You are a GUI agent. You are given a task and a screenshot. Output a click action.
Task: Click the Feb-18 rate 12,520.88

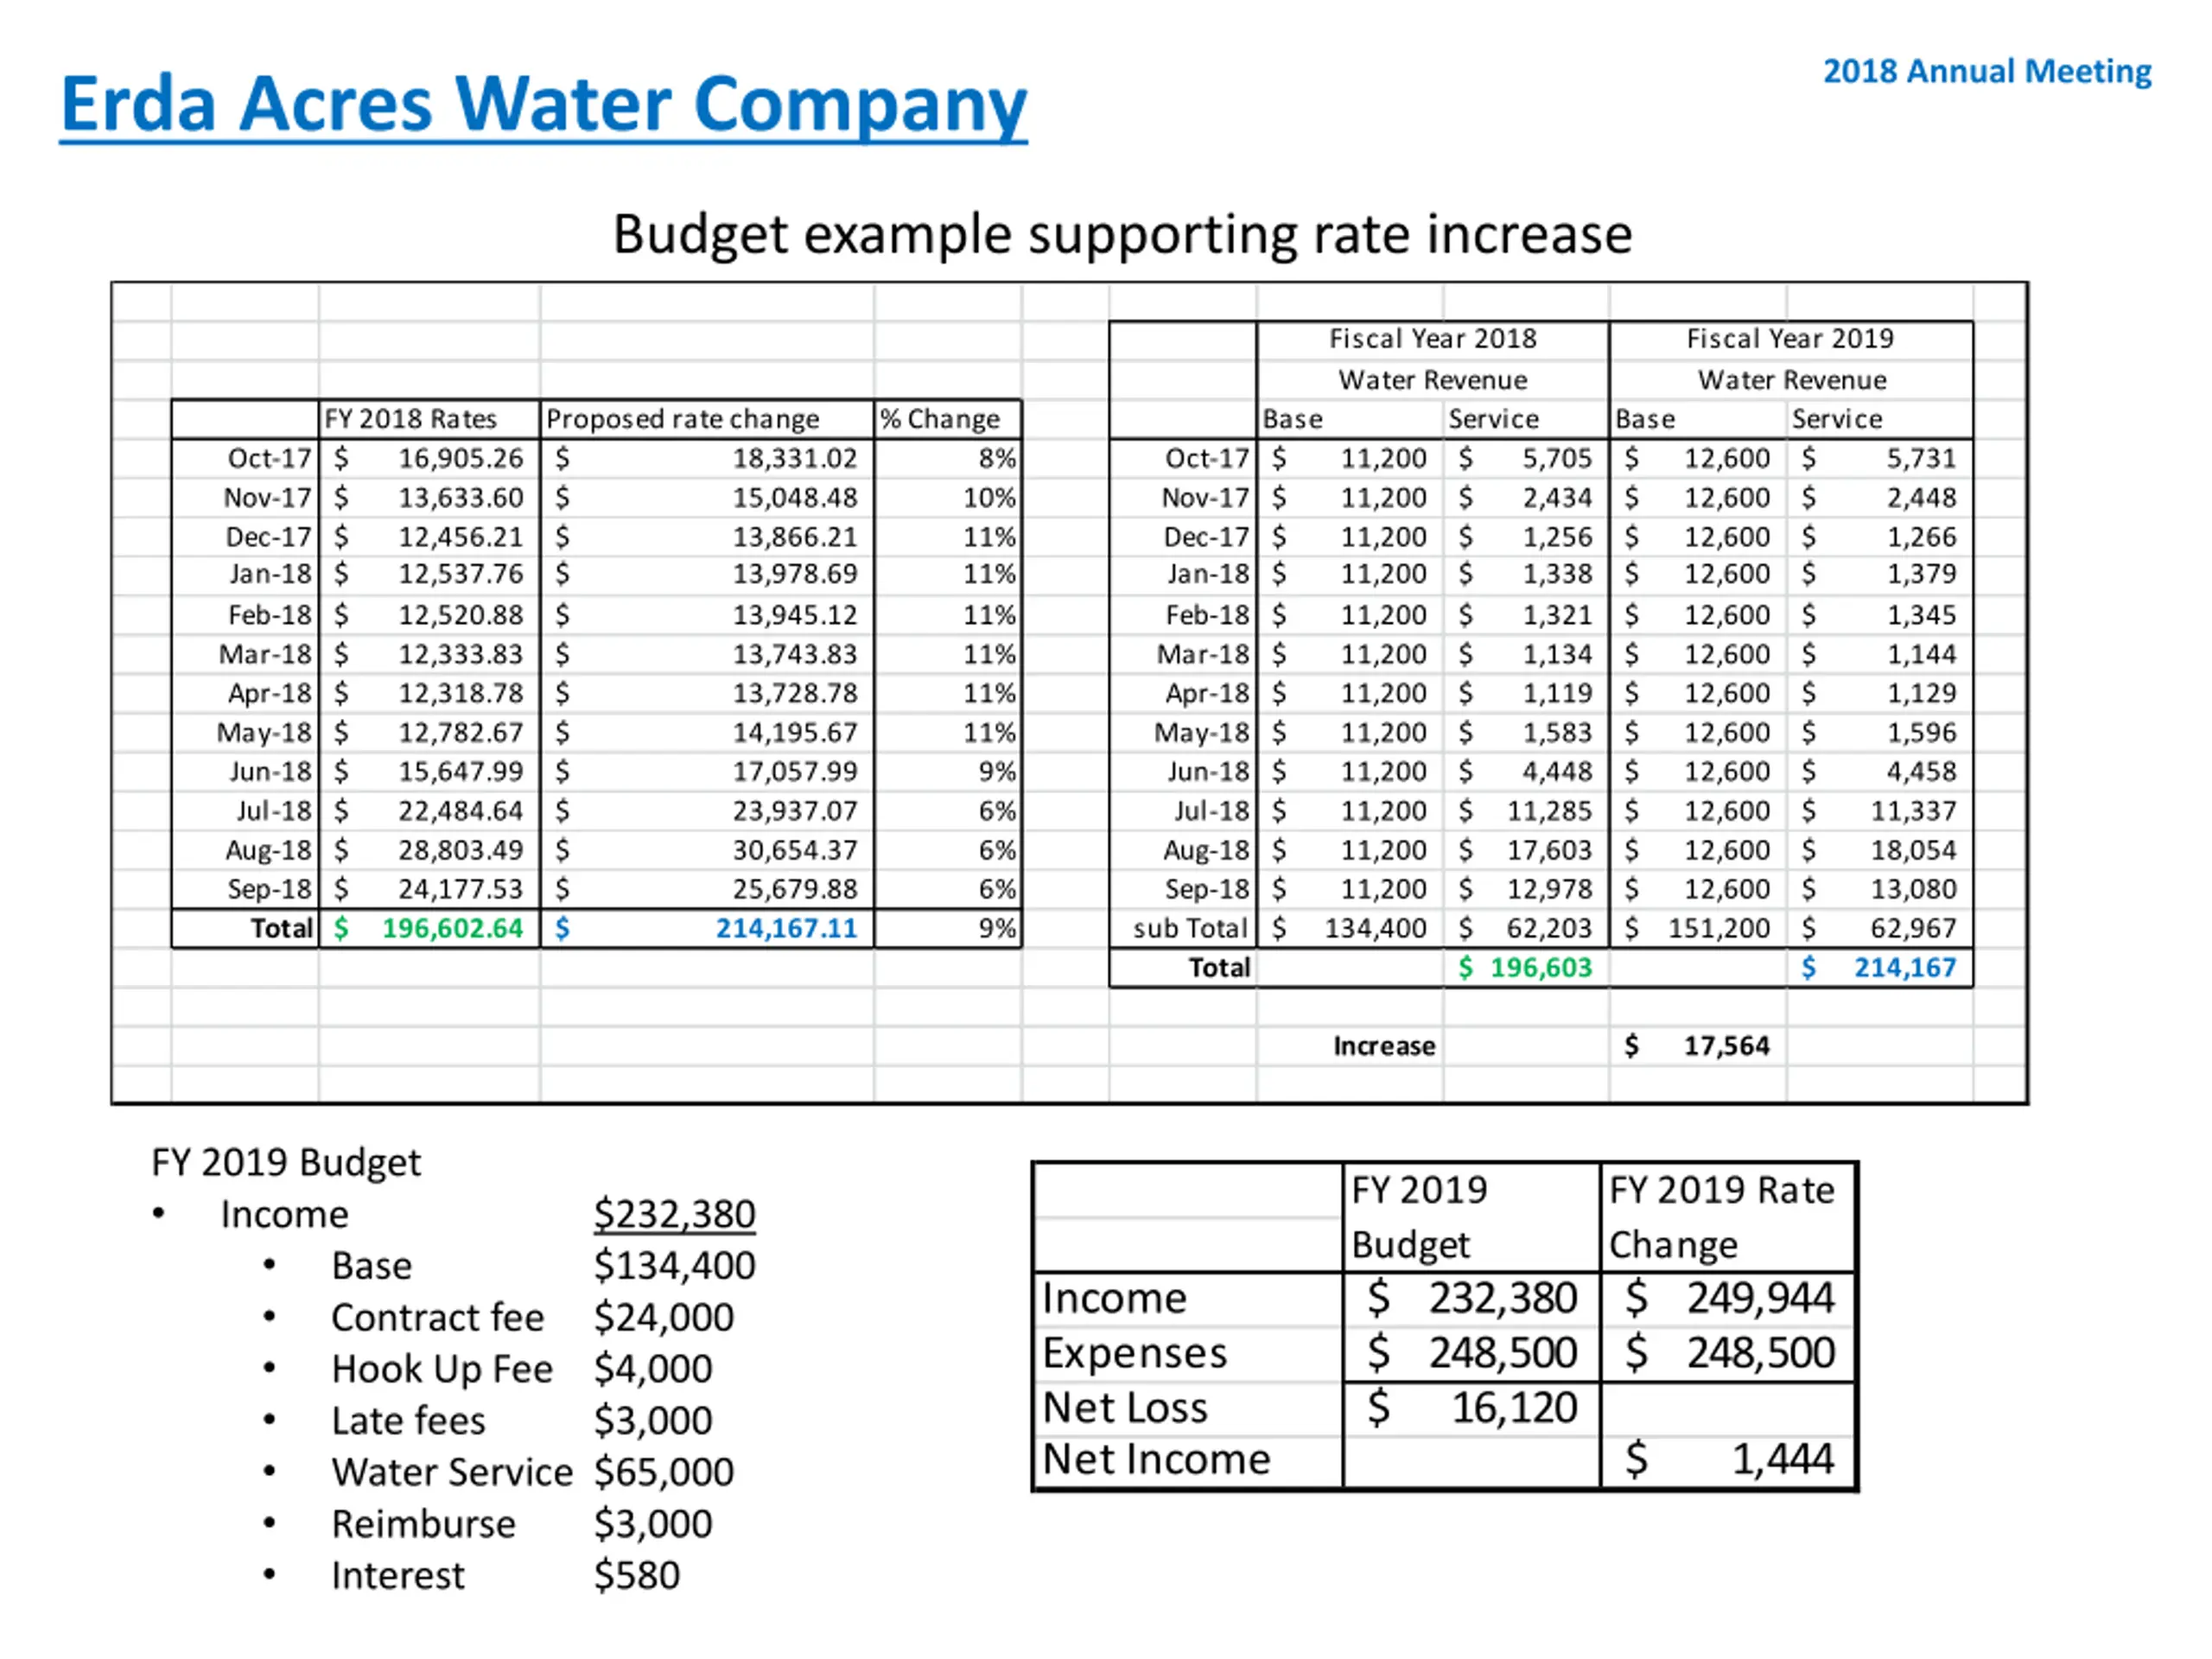pos(460,615)
